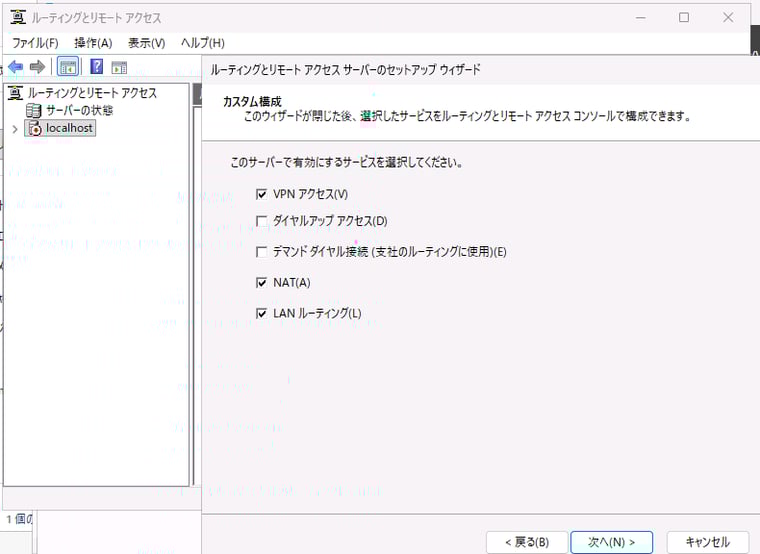The height and width of the screenshot is (554, 760).
Task: Enable the デマンド ダイヤル接続(E) checkbox
Action: point(261,252)
